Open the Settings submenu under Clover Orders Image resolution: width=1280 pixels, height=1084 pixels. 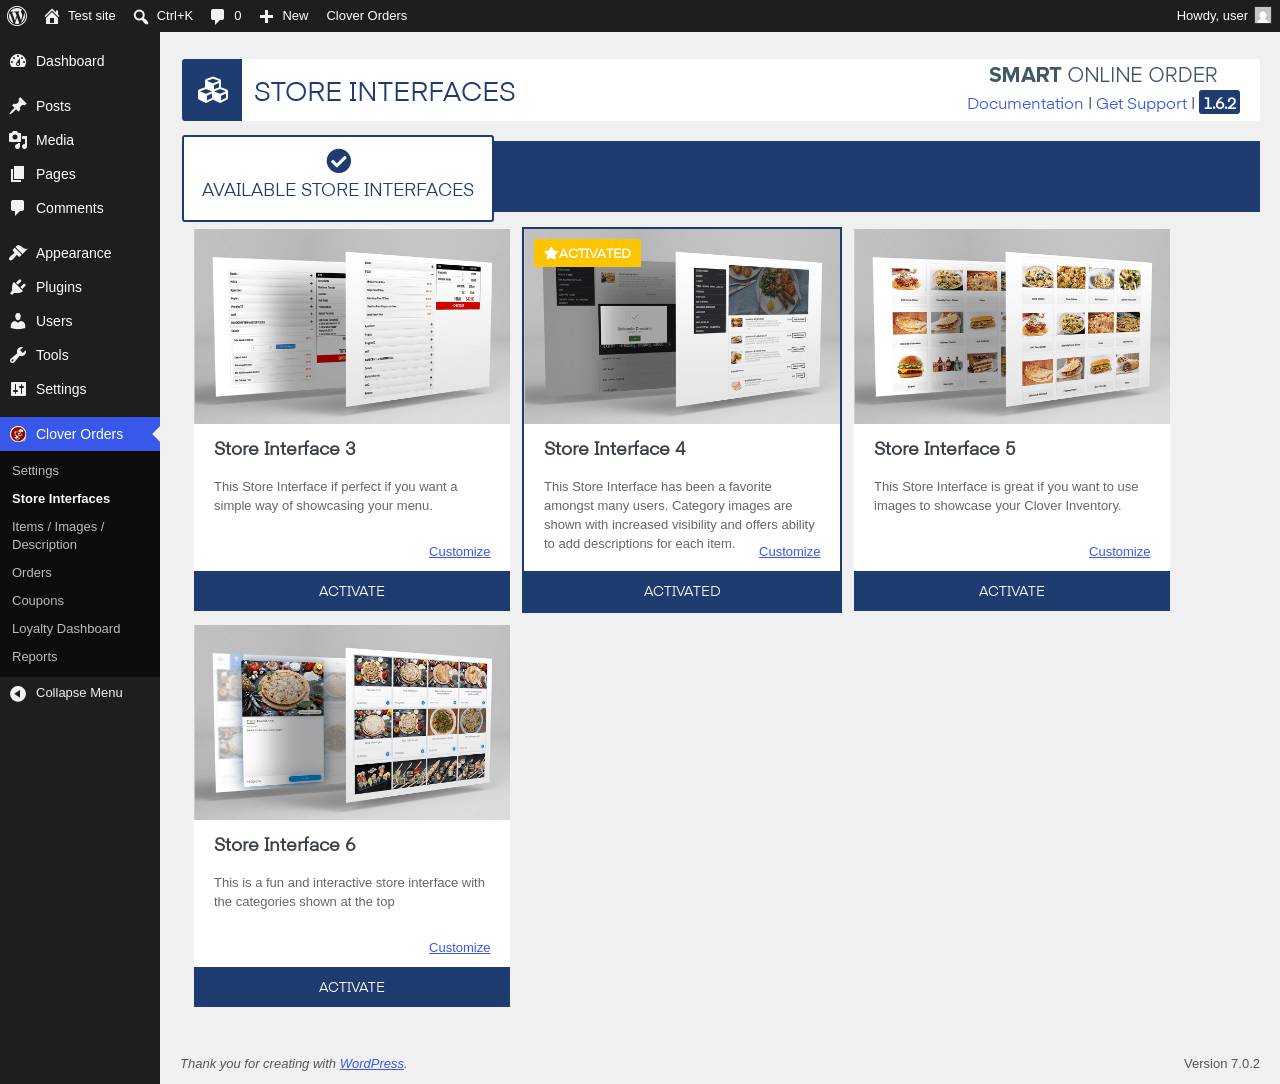click(x=35, y=471)
